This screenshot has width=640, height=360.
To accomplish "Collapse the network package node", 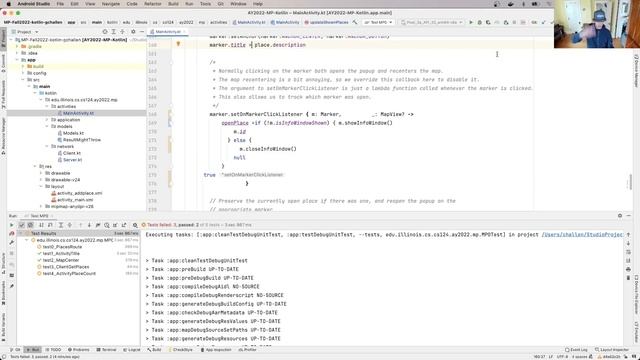I will [x=47, y=147].
